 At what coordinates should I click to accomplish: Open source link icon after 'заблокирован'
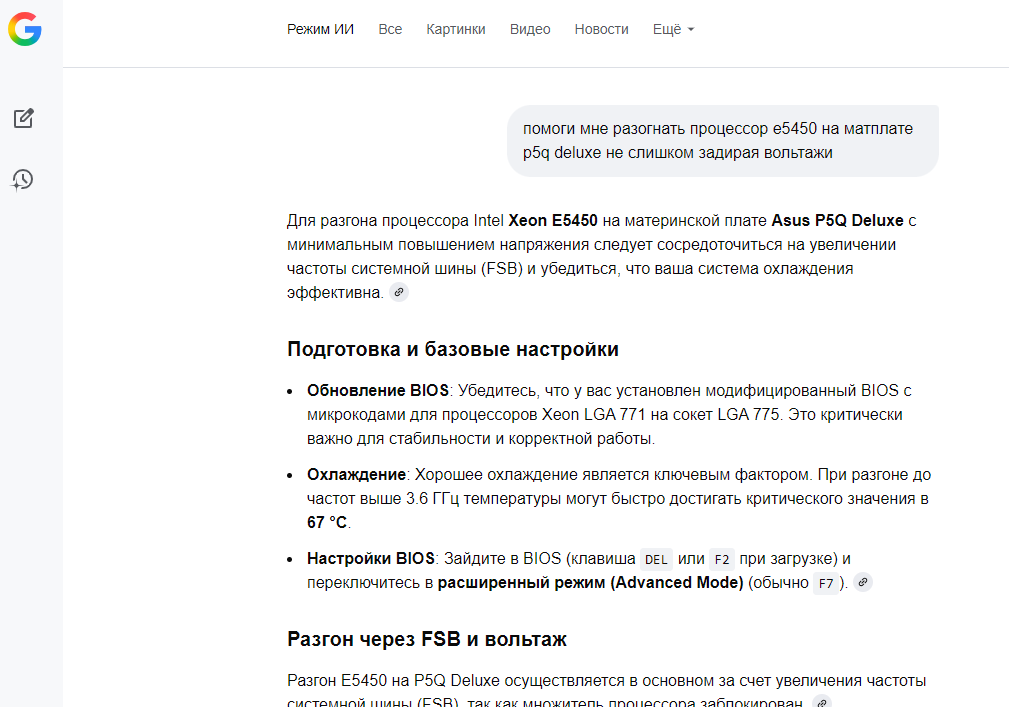coord(822,701)
